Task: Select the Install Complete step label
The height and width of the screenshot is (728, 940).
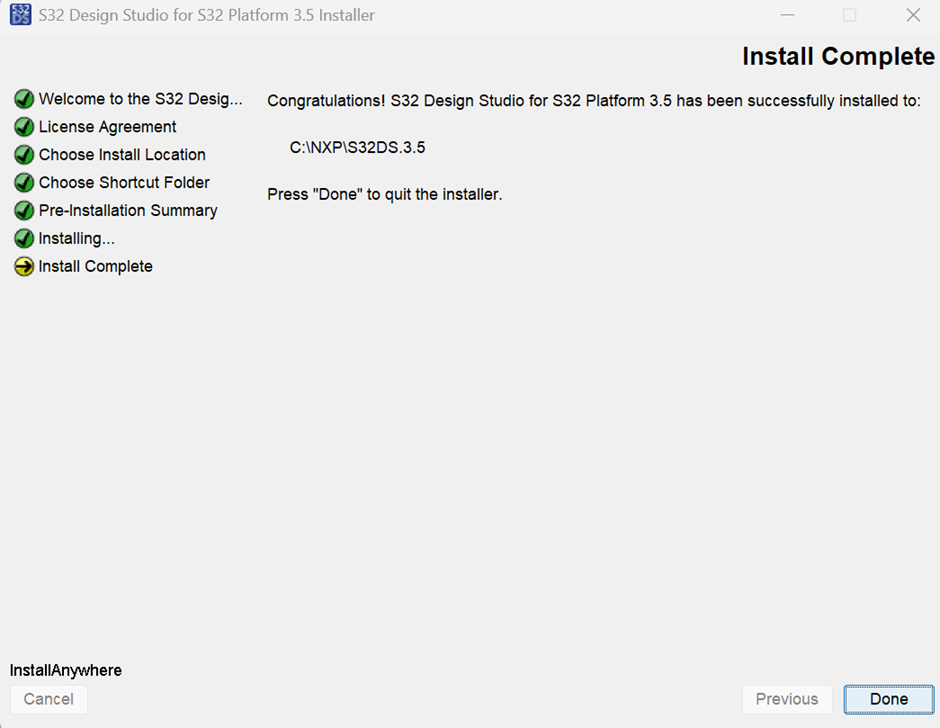Action: coord(95,266)
